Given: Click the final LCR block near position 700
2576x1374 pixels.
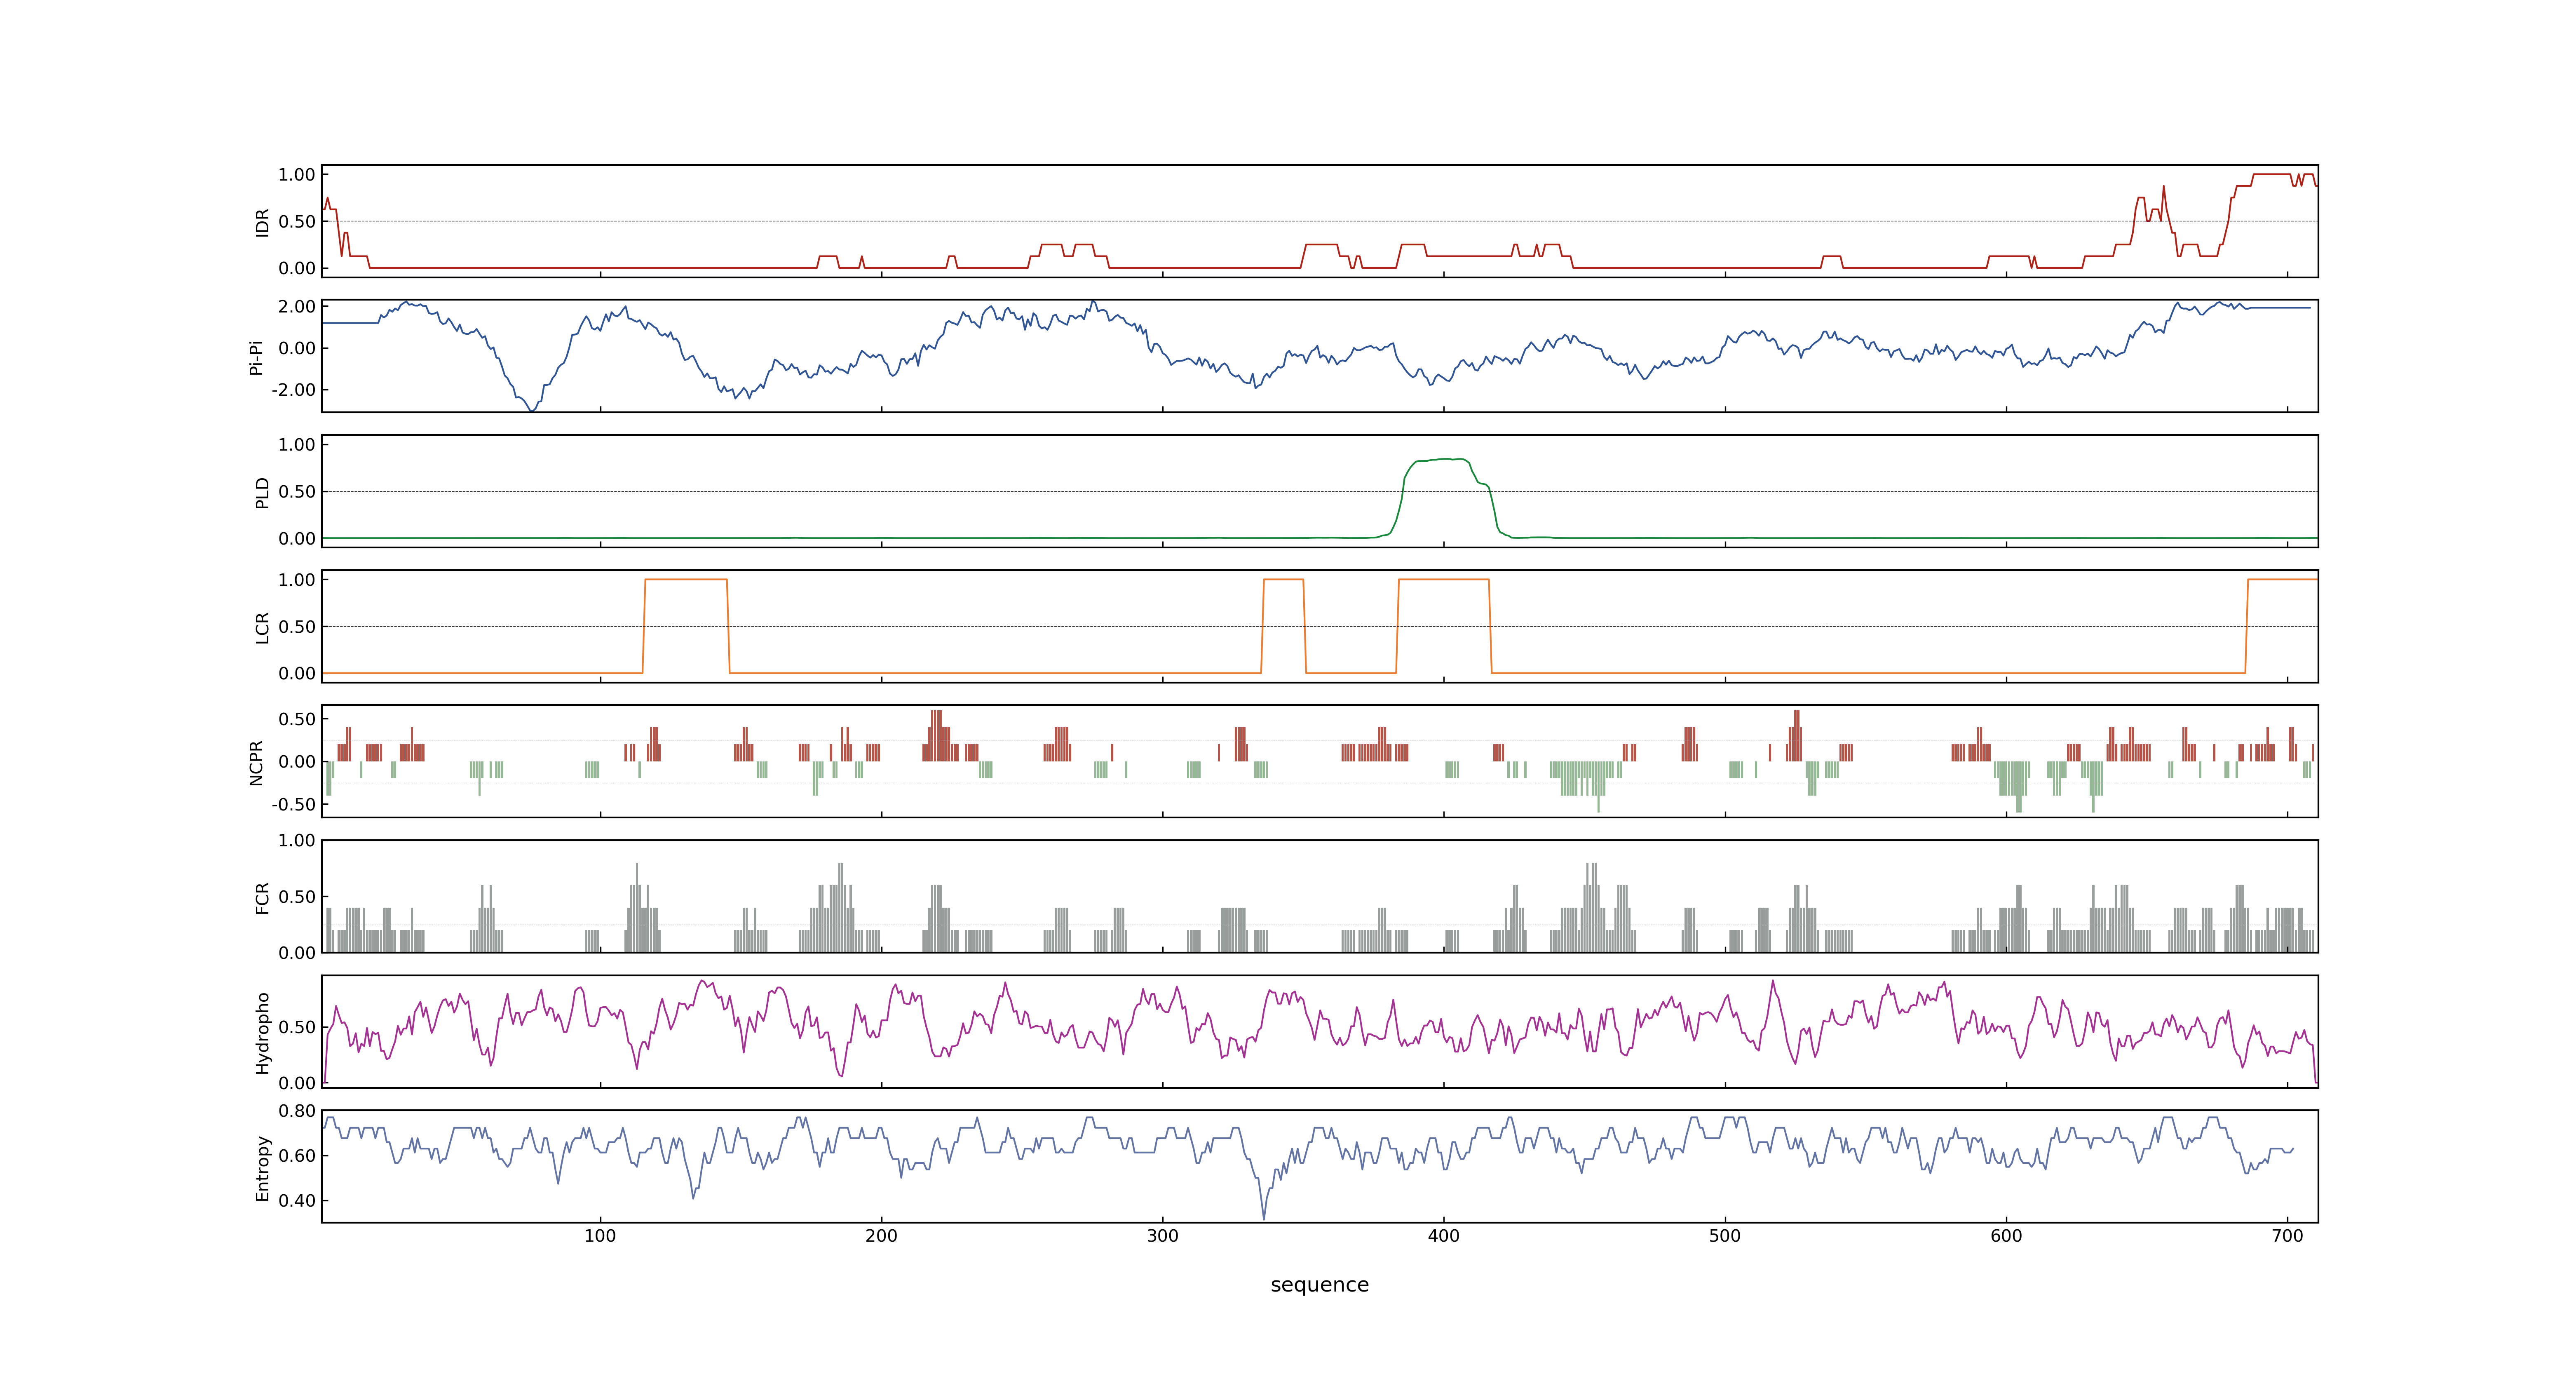Looking at the screenshot, I should pyautogui.click(x=2282, y=580).
